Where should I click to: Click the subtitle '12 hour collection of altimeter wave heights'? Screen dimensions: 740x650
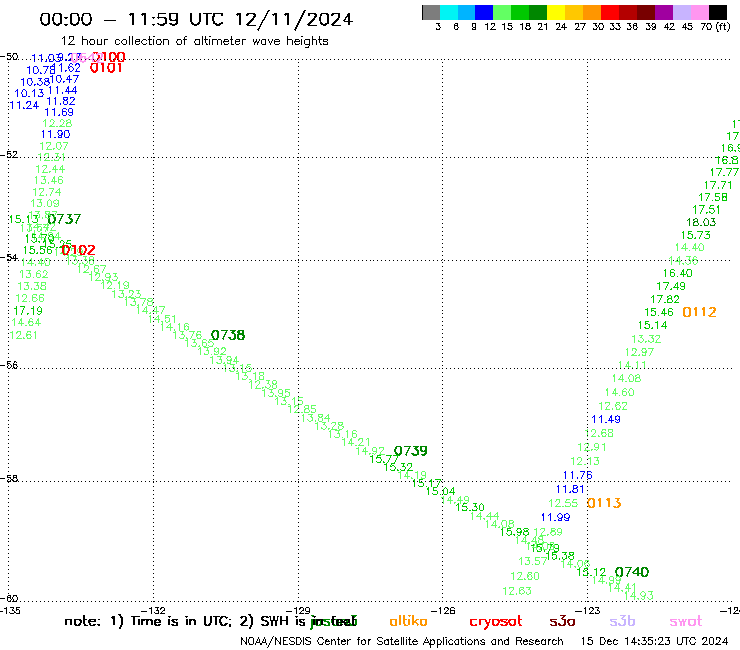(x=194, y=41)
